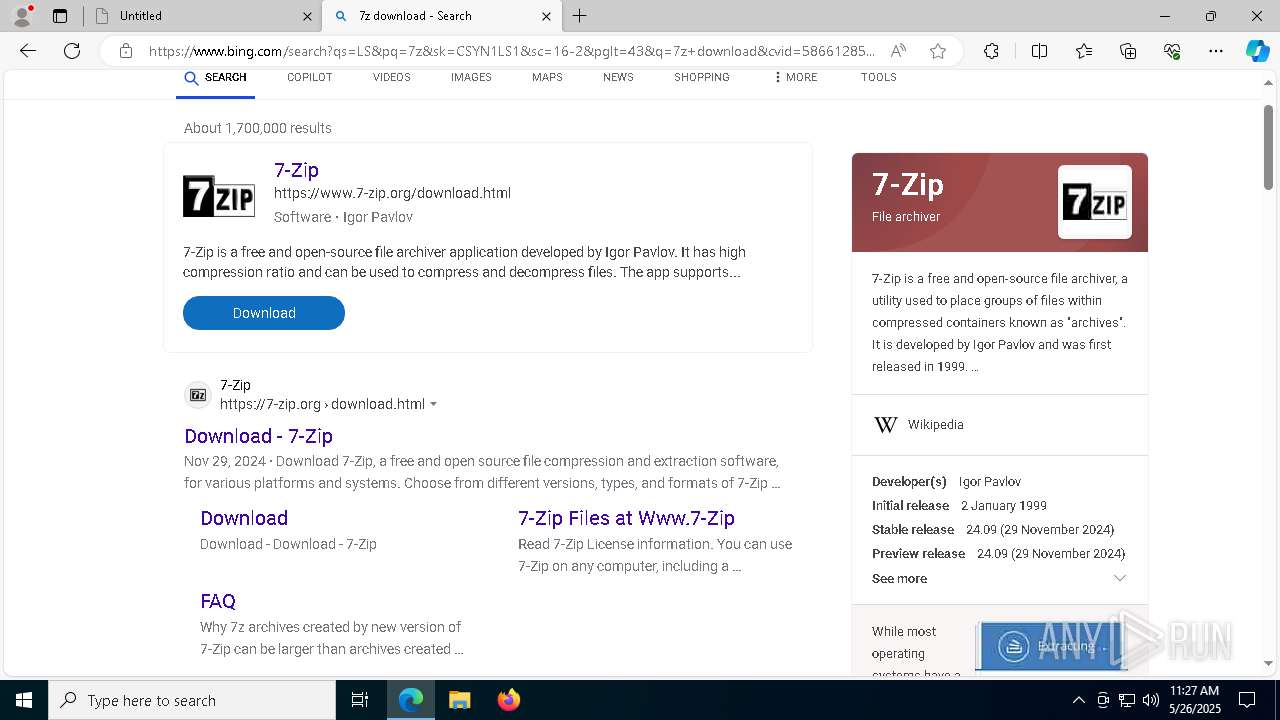This screenshot has height=720, width=1280.
Task: Open Copilot sidebar icon
Action: coord(1257,51)
